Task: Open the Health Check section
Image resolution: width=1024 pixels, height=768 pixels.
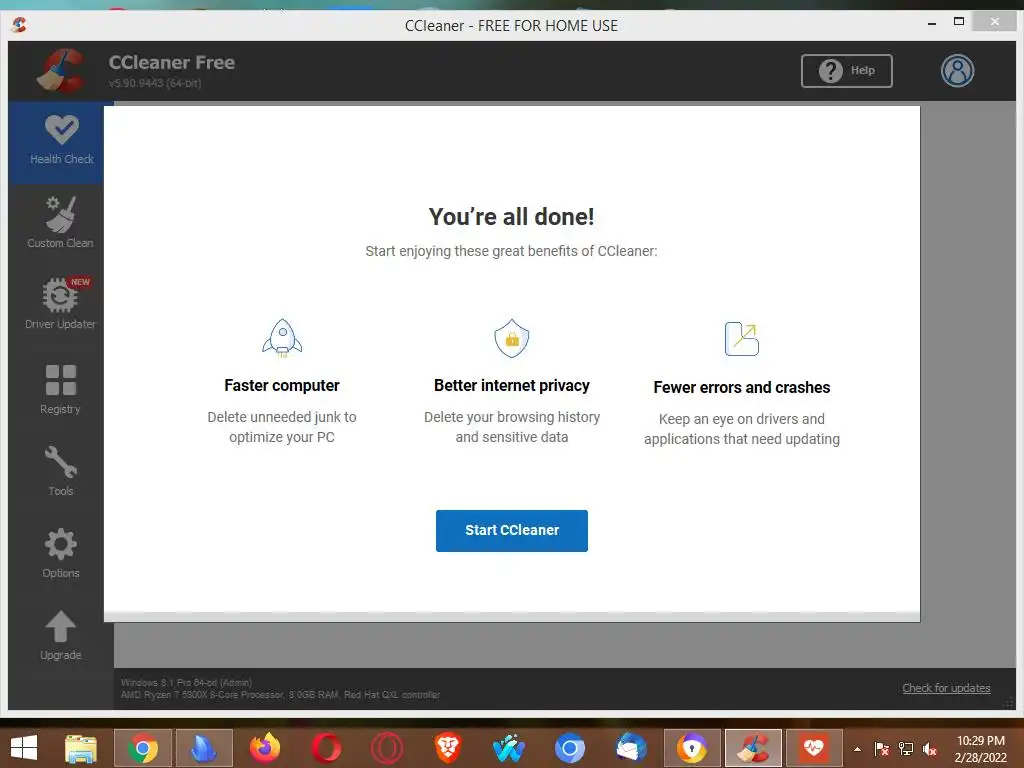Action: 61,141
